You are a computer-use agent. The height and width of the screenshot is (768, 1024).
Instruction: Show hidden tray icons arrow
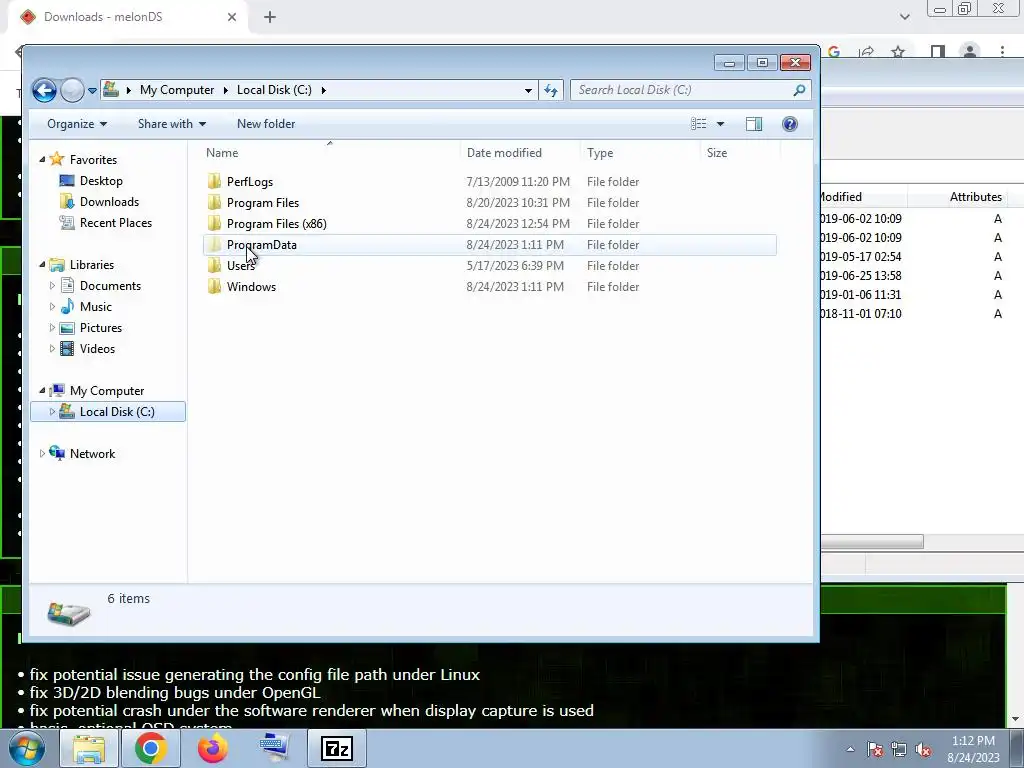850,749
